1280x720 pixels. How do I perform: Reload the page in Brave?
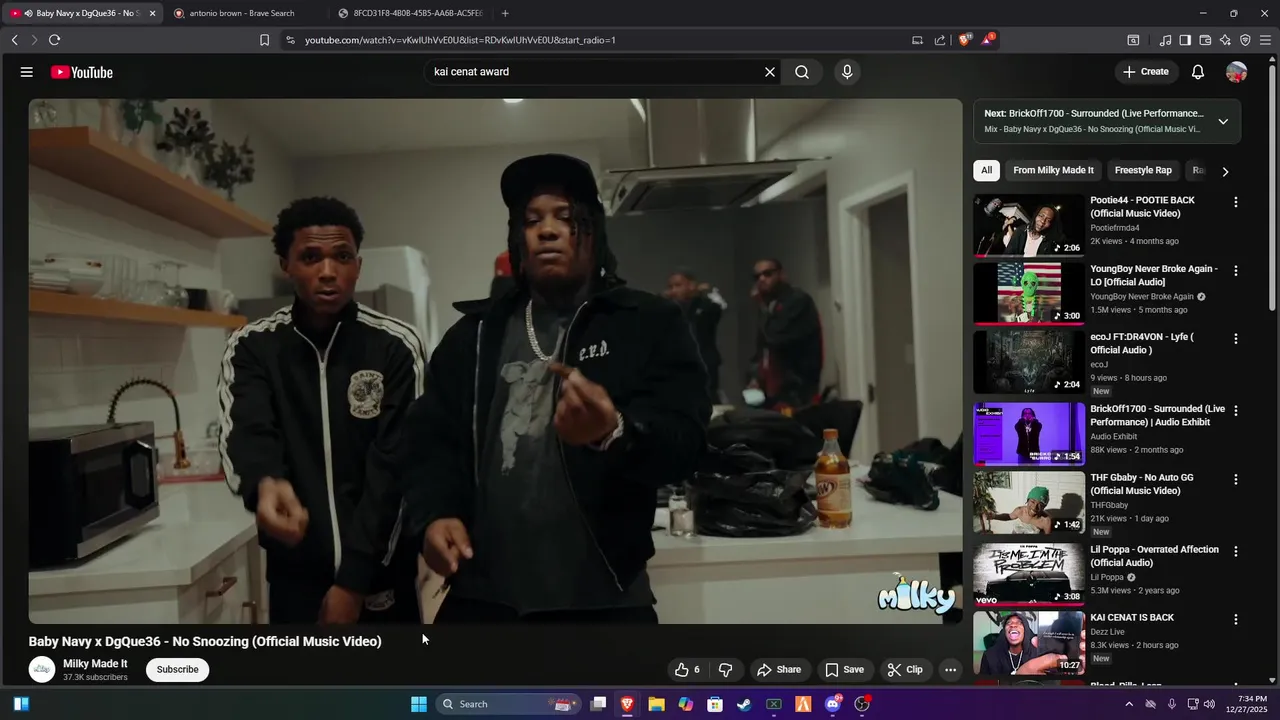[54, 40]
